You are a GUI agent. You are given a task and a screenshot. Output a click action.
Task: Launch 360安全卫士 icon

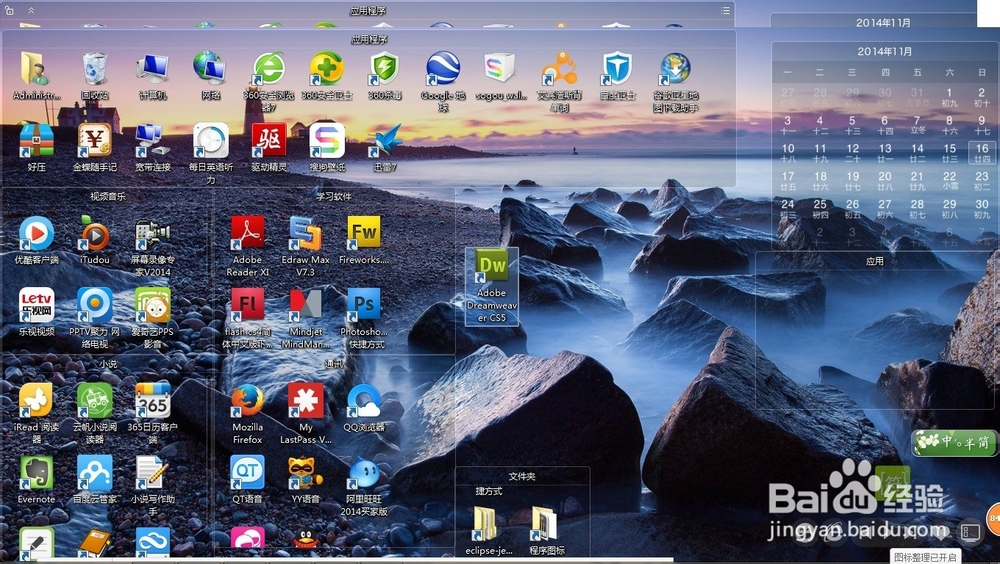click(x=327, y=69)
